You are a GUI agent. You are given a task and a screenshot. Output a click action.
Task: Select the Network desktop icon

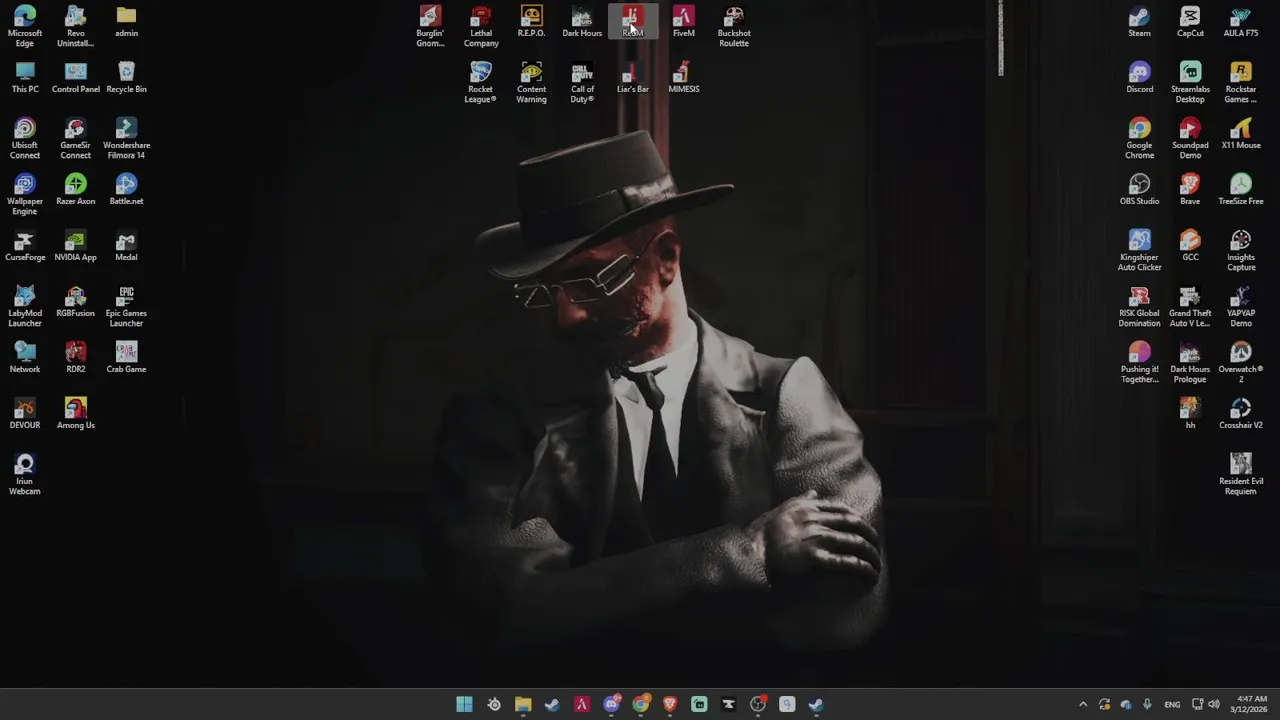(25, 358)
